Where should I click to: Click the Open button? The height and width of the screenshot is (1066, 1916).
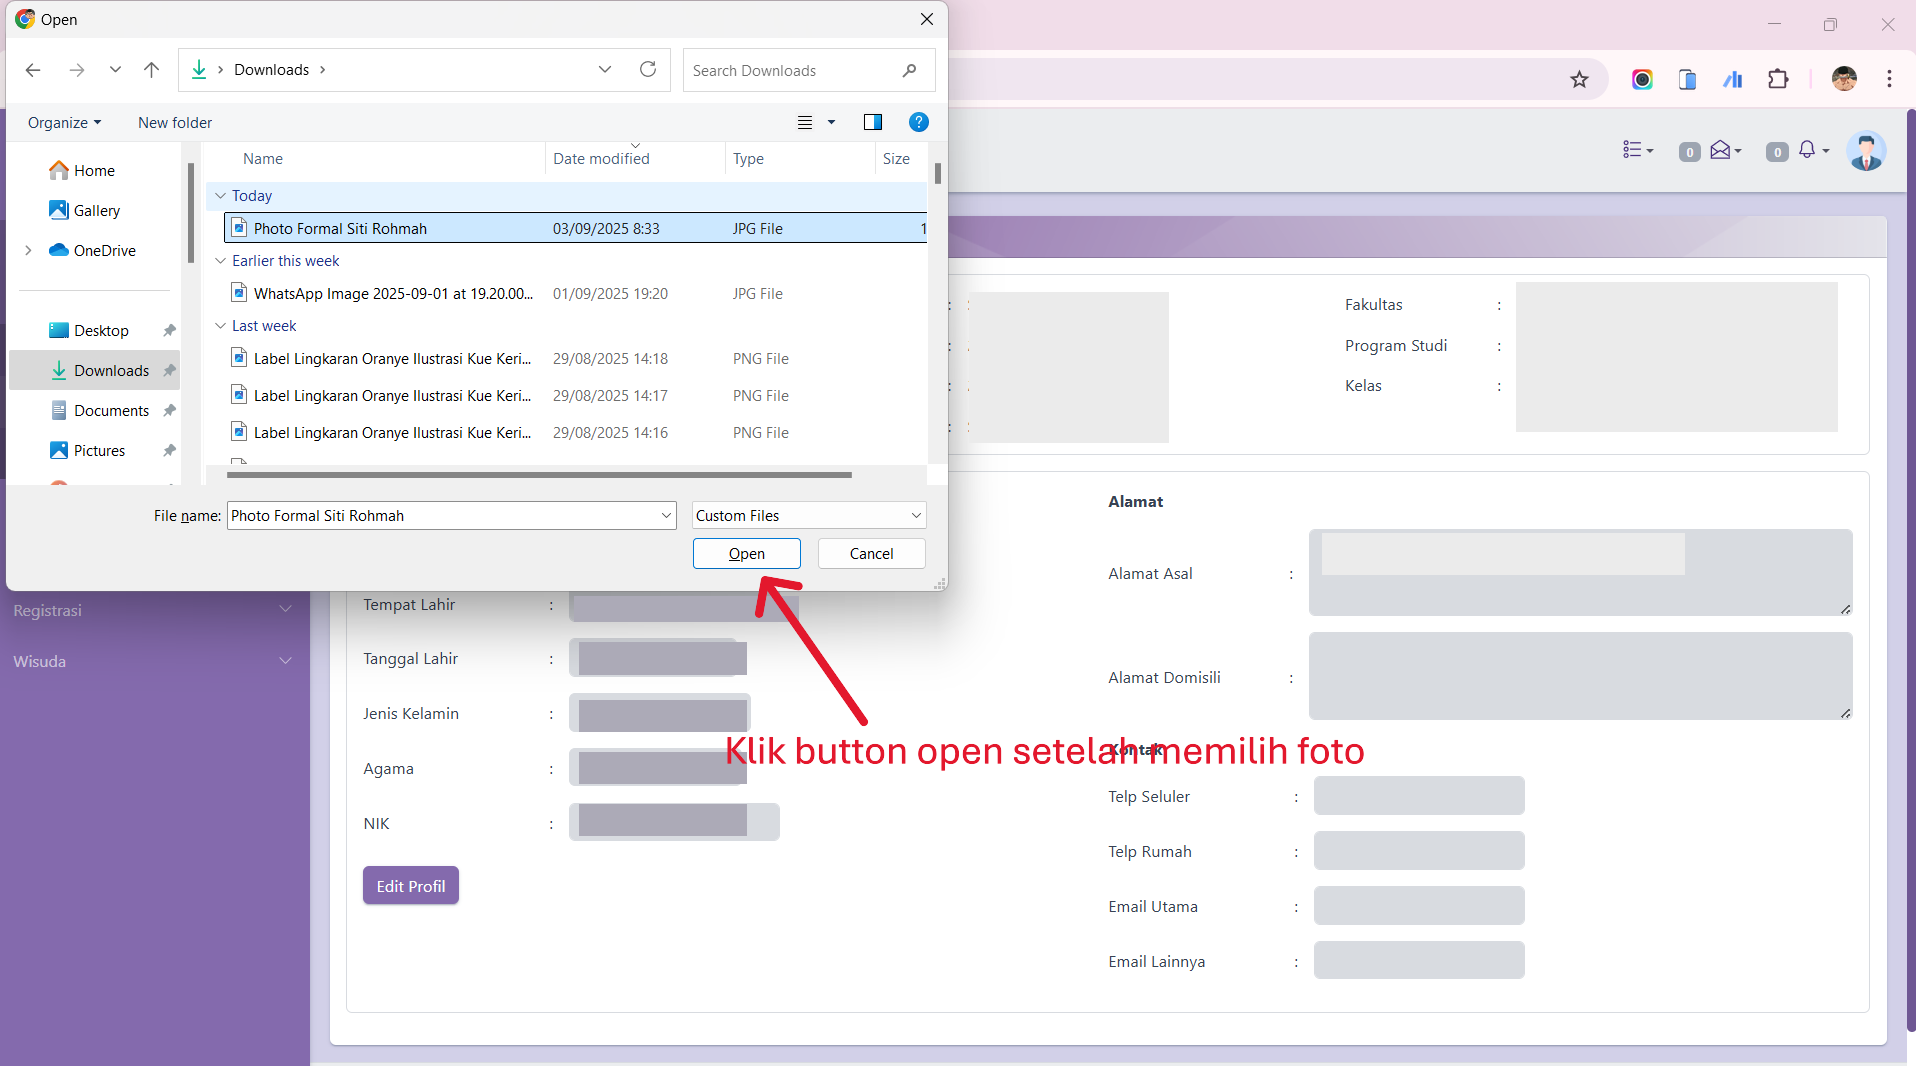tap(746, 554)
